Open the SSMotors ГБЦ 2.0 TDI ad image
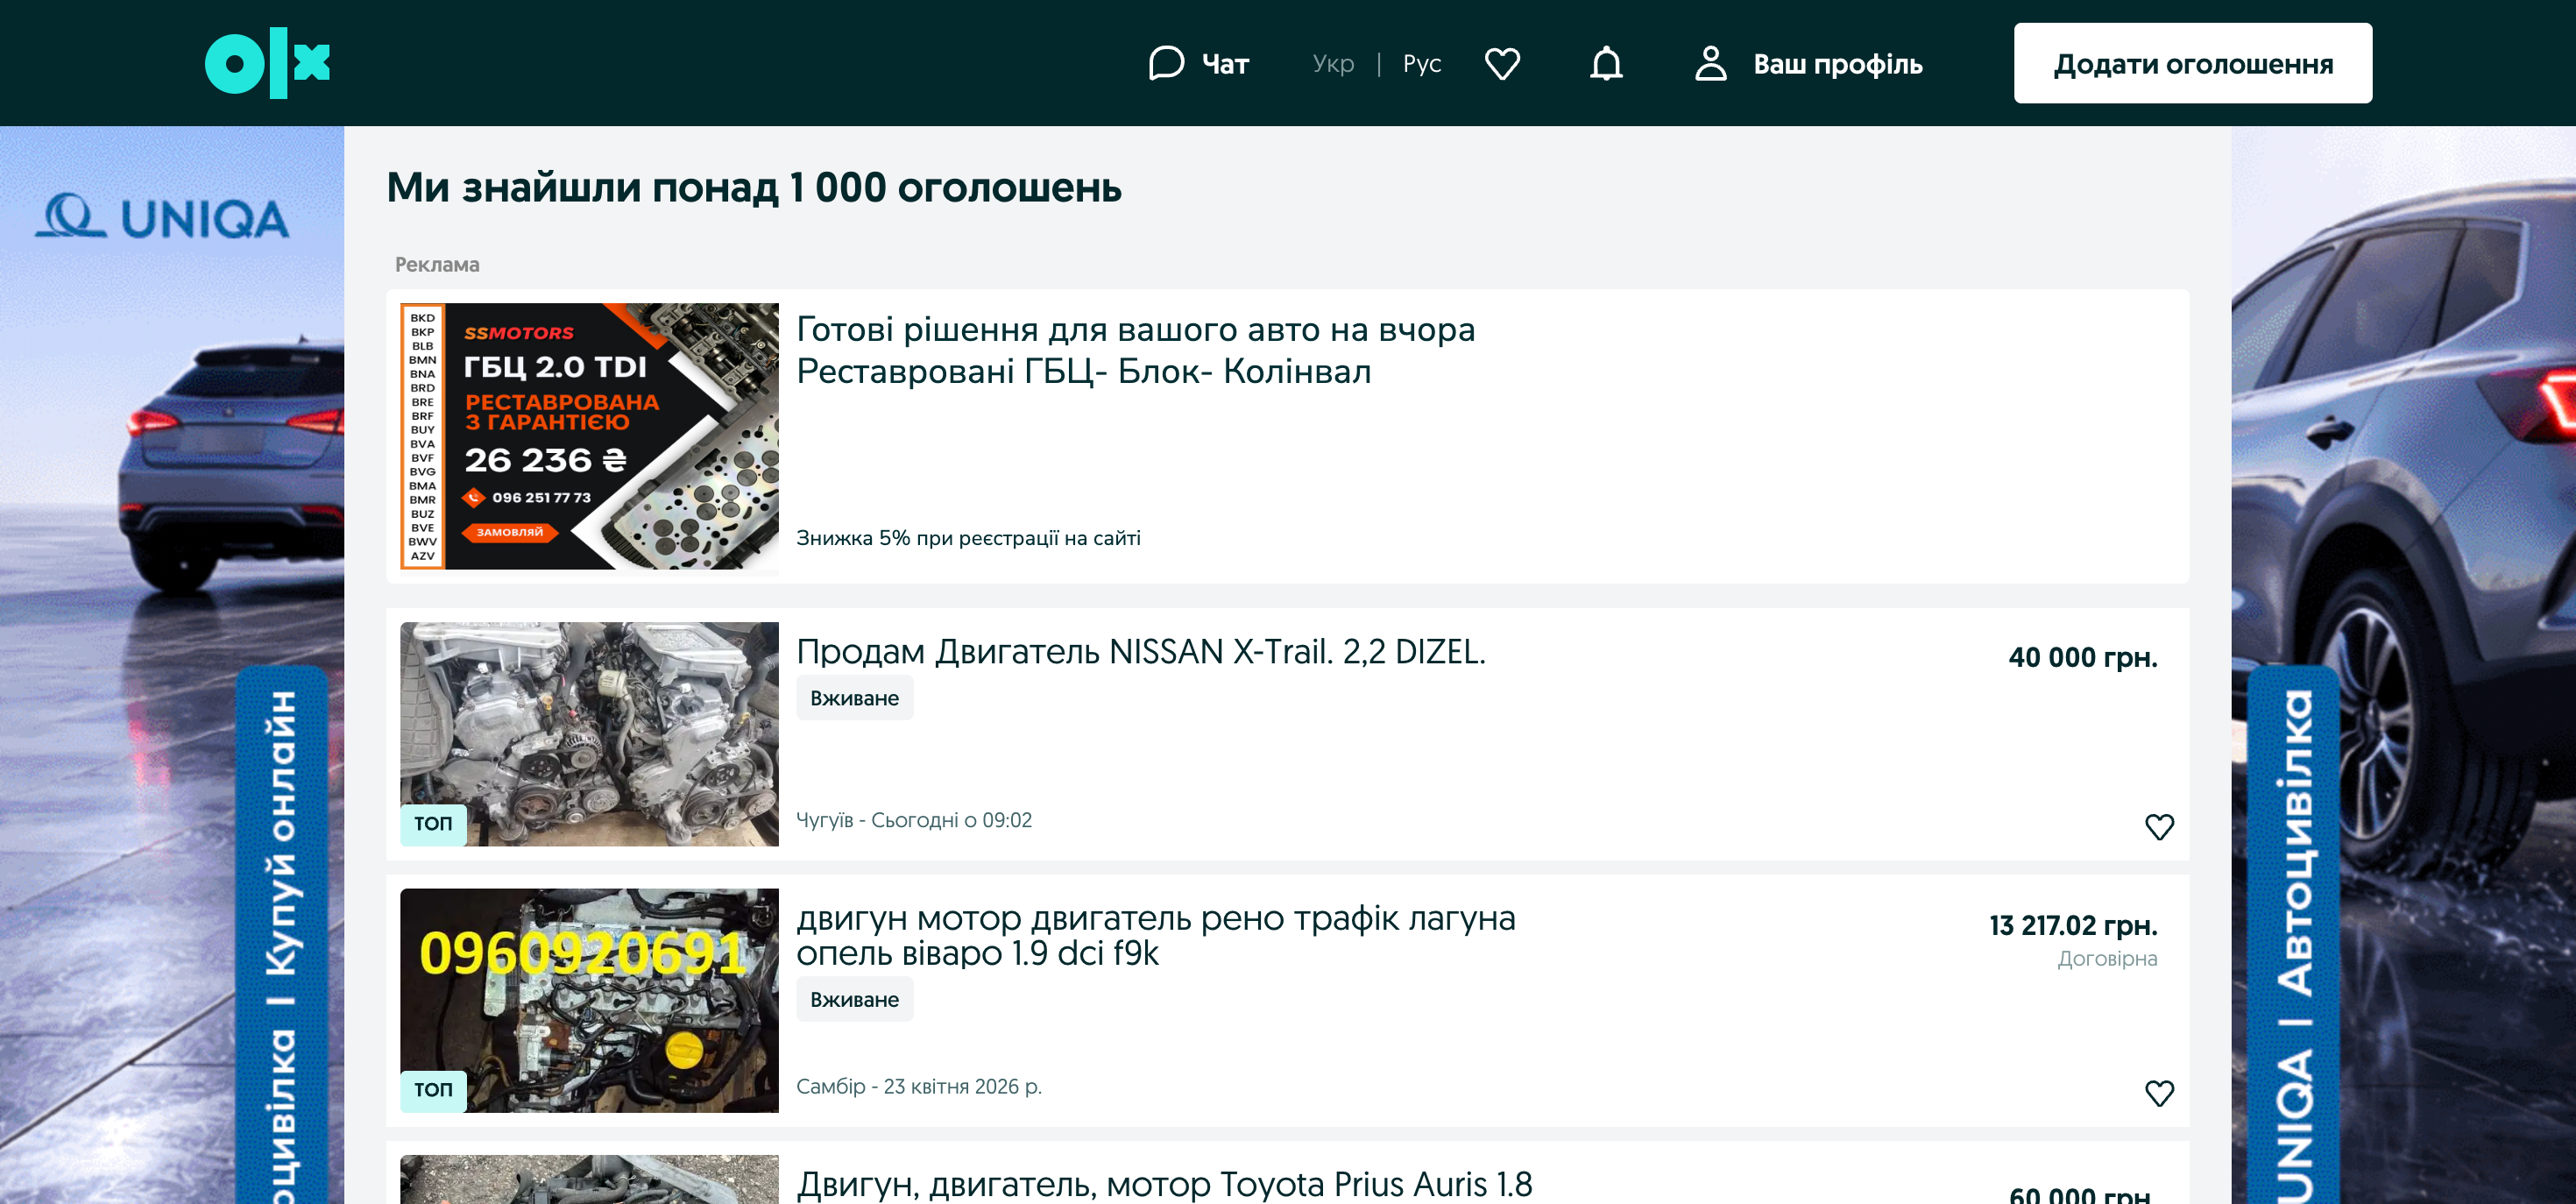The image size is (2576, 1204). point(589,436)
